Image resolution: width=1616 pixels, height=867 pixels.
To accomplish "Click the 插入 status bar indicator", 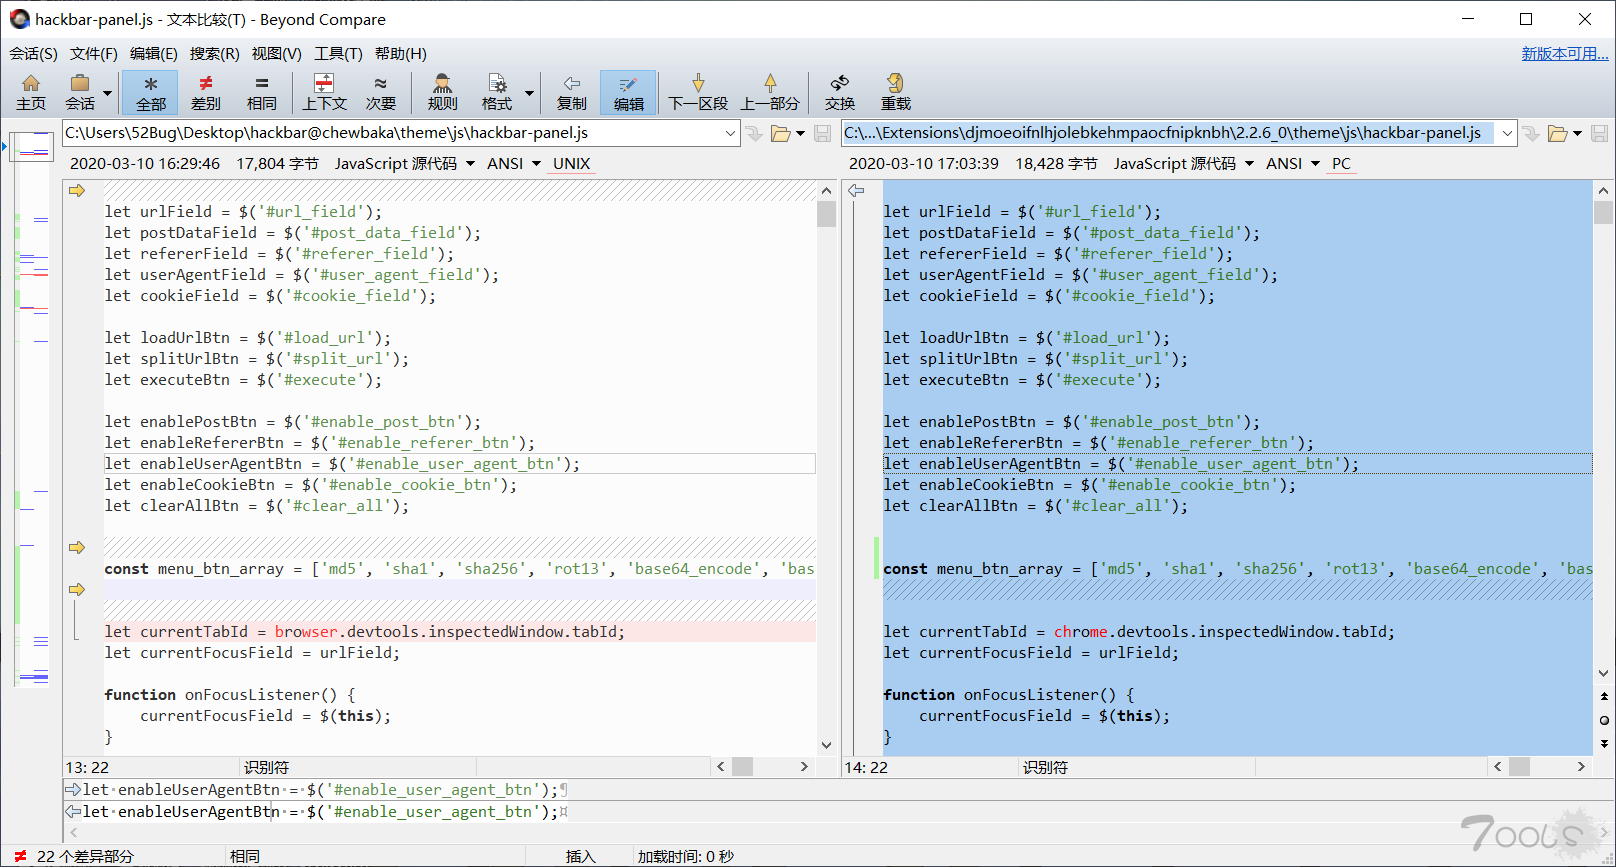I will coord(580,856).
